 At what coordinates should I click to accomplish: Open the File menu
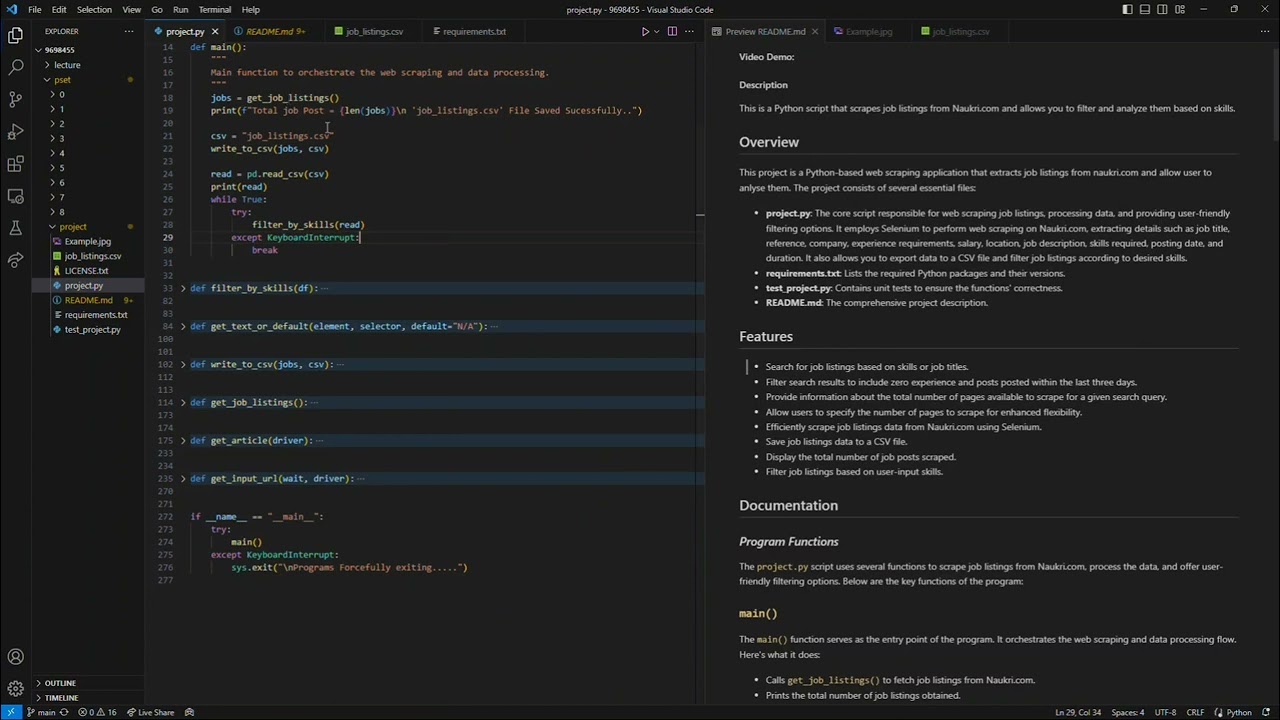pos(34,9)
